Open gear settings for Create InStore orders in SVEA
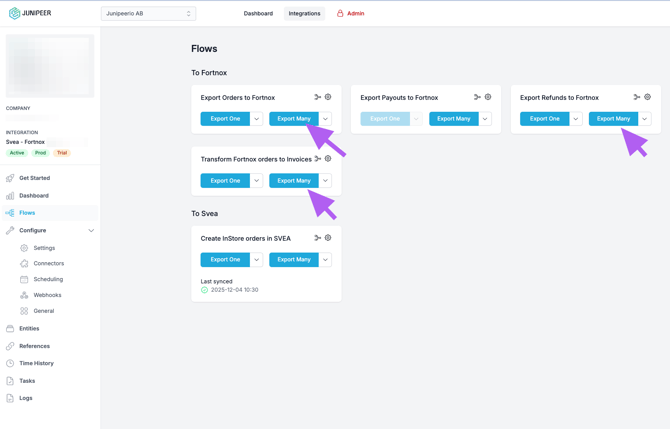The image size is (670, 429). tap(328, 238)
